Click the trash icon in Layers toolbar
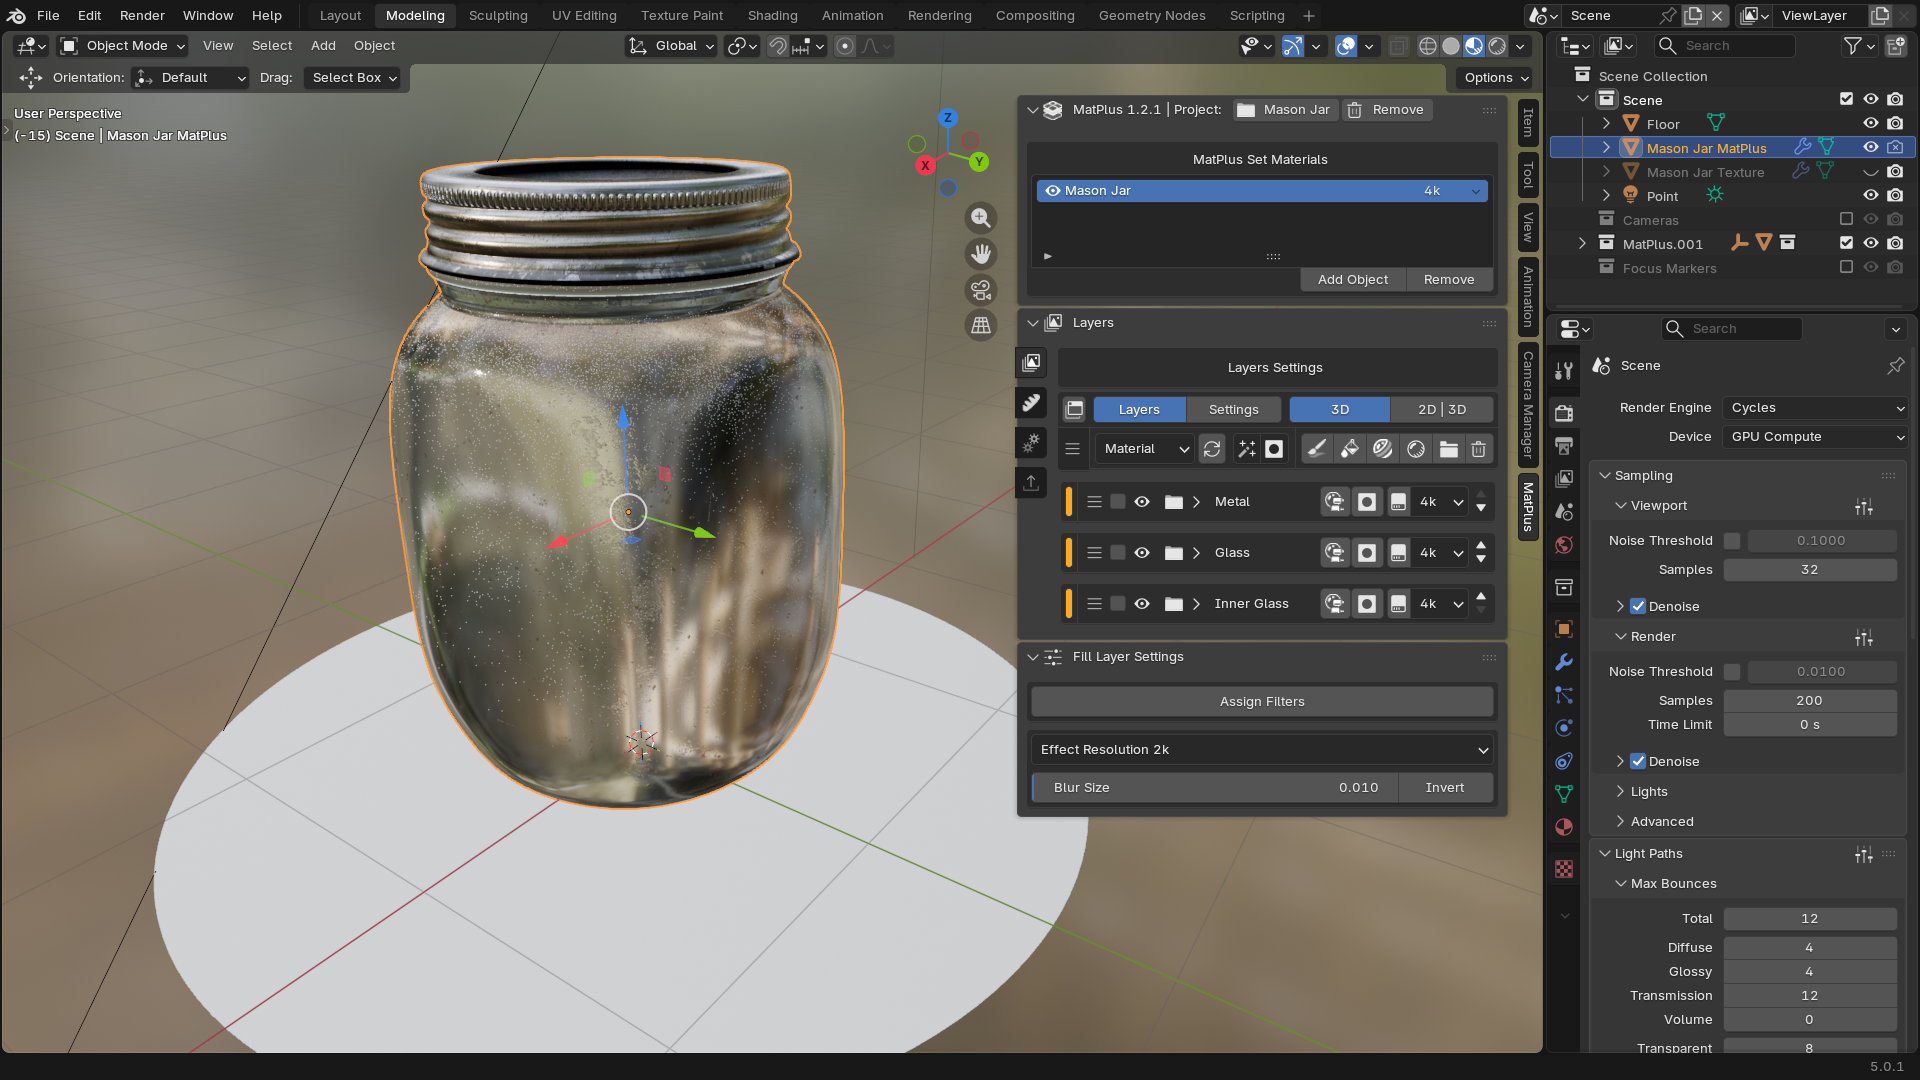Image resolution: width=1920 pixels, height=1080 pixels. tap(1478, 449)
